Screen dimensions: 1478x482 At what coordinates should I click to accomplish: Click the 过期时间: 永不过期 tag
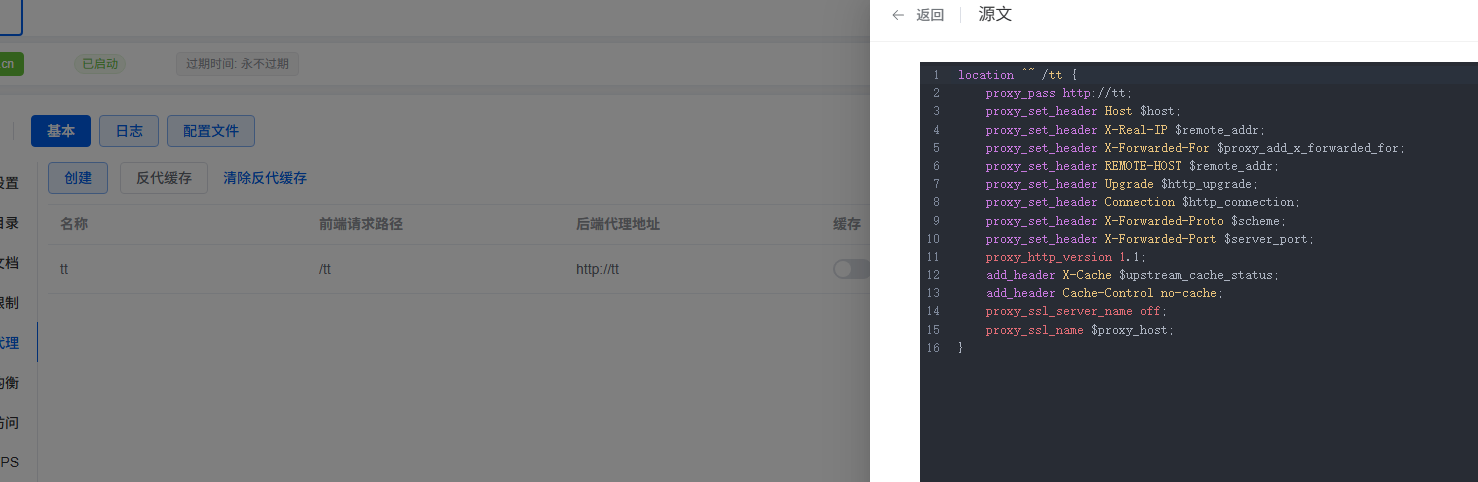tap(237, 64)
